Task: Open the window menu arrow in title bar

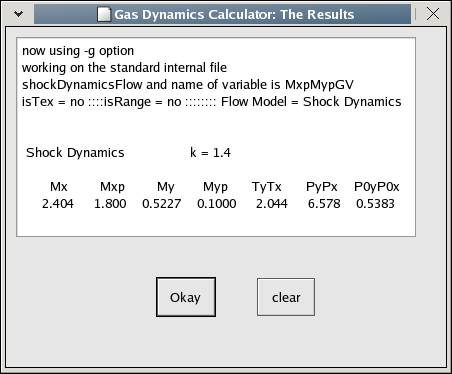Action: tap(19, 14)
